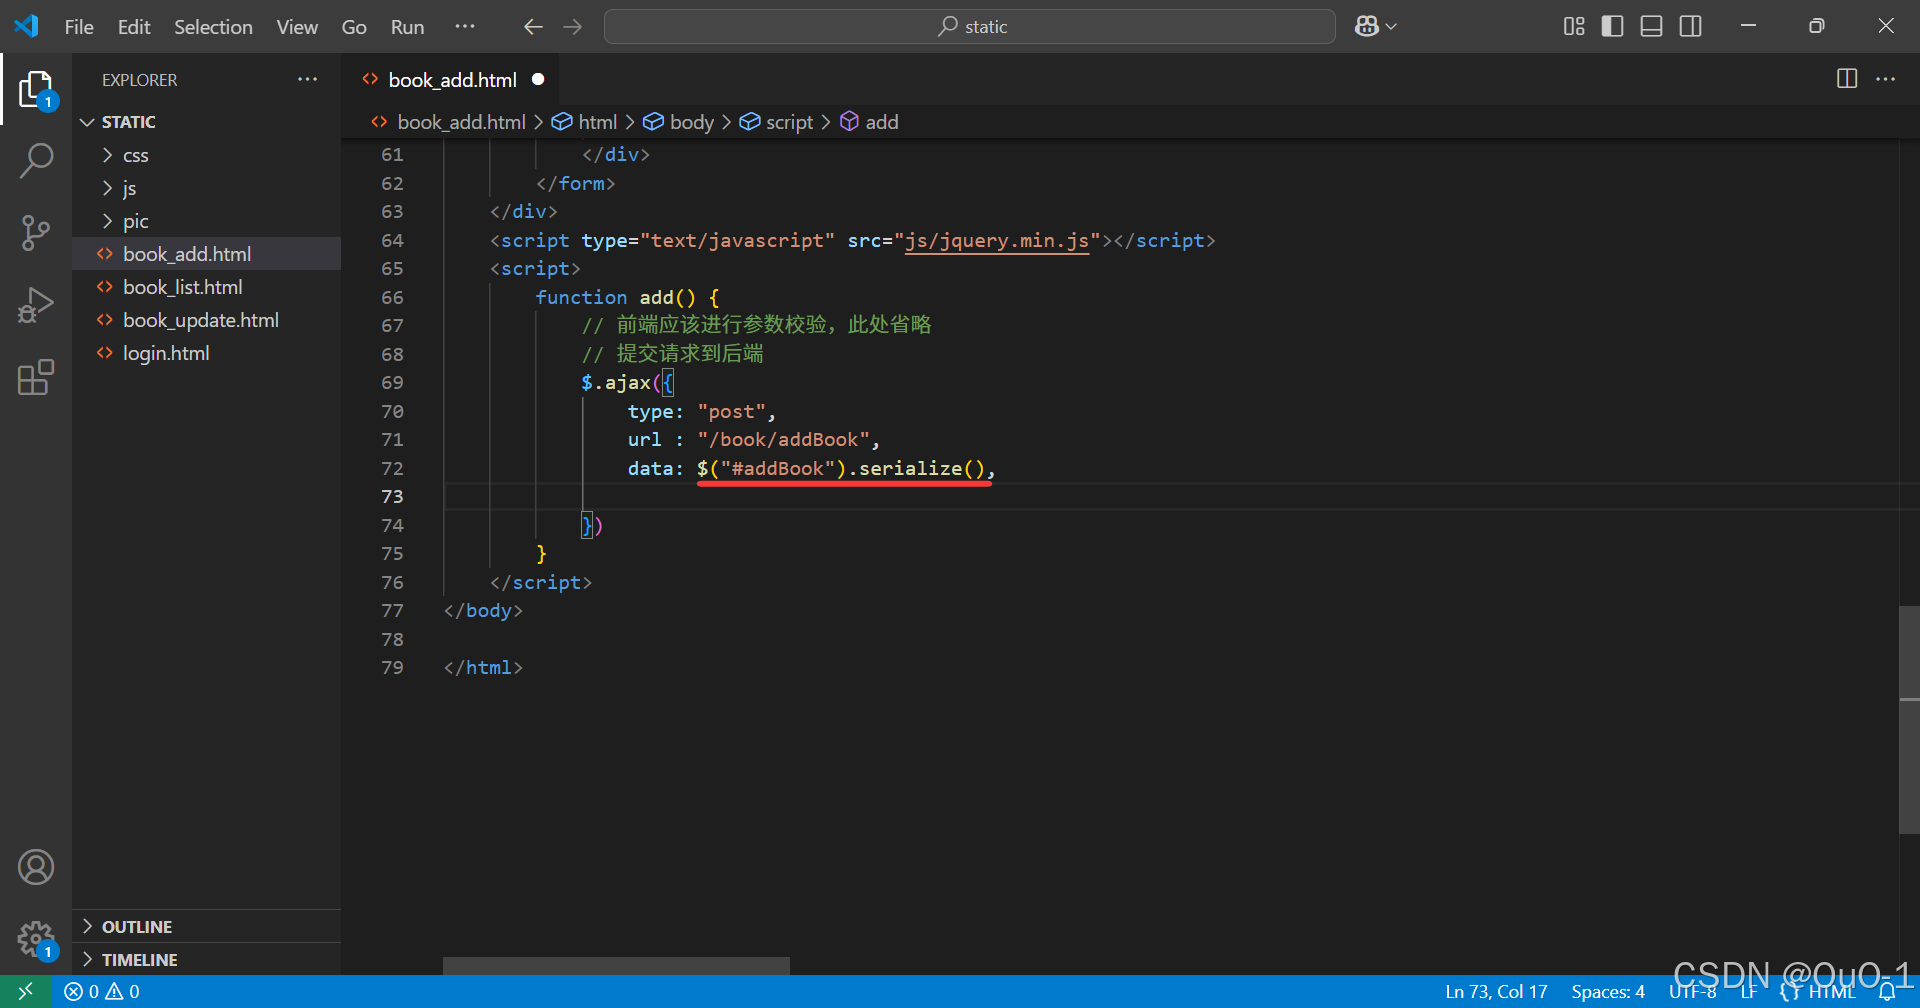This screenshot has height=1008, width=1920.
Task: Open Explorer Views and More Actions ellipsis
Action: (x=308, y=79)
